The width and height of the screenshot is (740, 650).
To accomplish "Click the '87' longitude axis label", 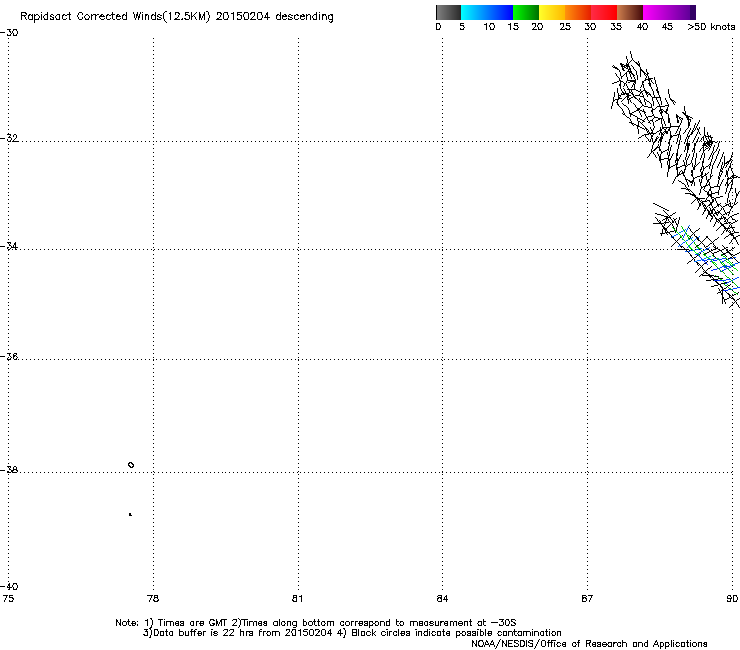I will [587, 599].
